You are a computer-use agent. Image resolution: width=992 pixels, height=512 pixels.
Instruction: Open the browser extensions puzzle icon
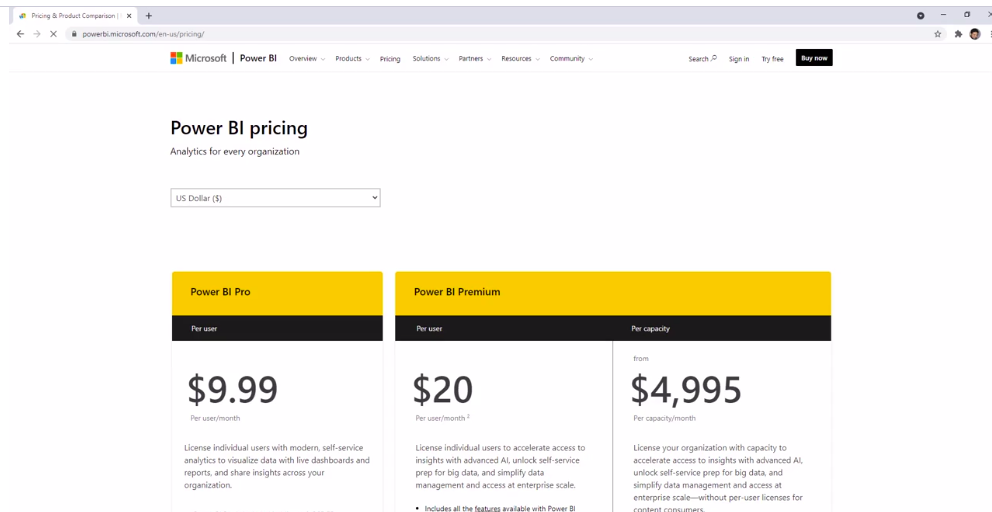[x=958, y=34]
